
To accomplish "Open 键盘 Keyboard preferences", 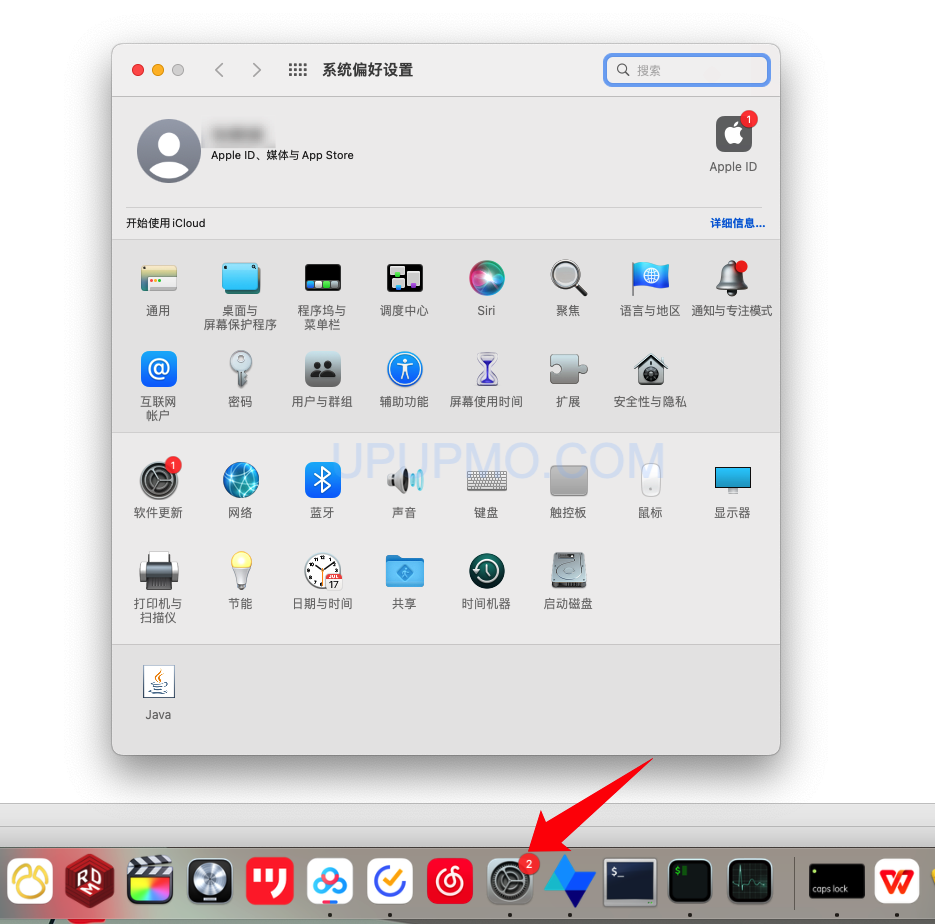I will click(x=487, y=480).
